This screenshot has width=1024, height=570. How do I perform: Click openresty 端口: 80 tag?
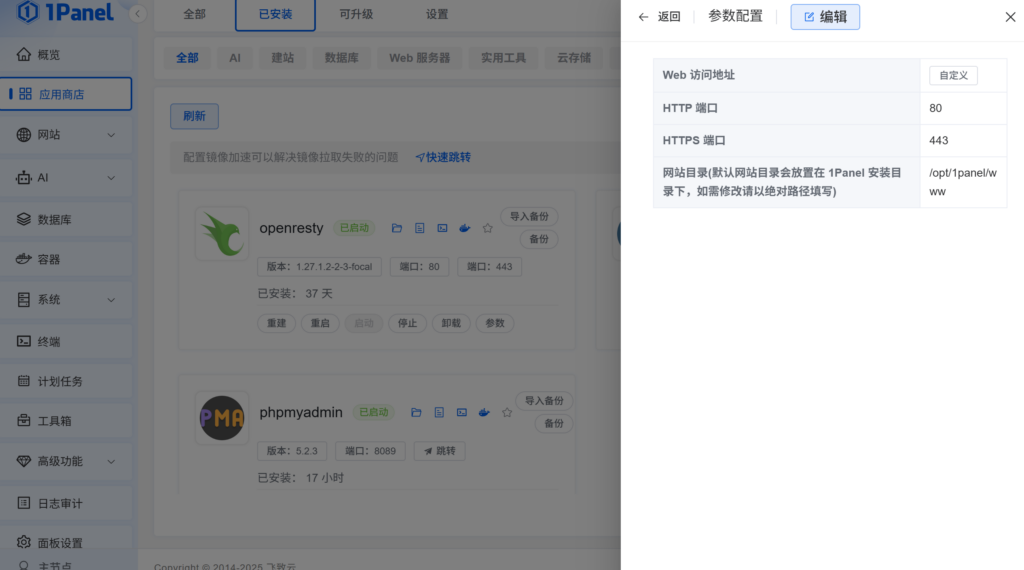pos(419,266)
